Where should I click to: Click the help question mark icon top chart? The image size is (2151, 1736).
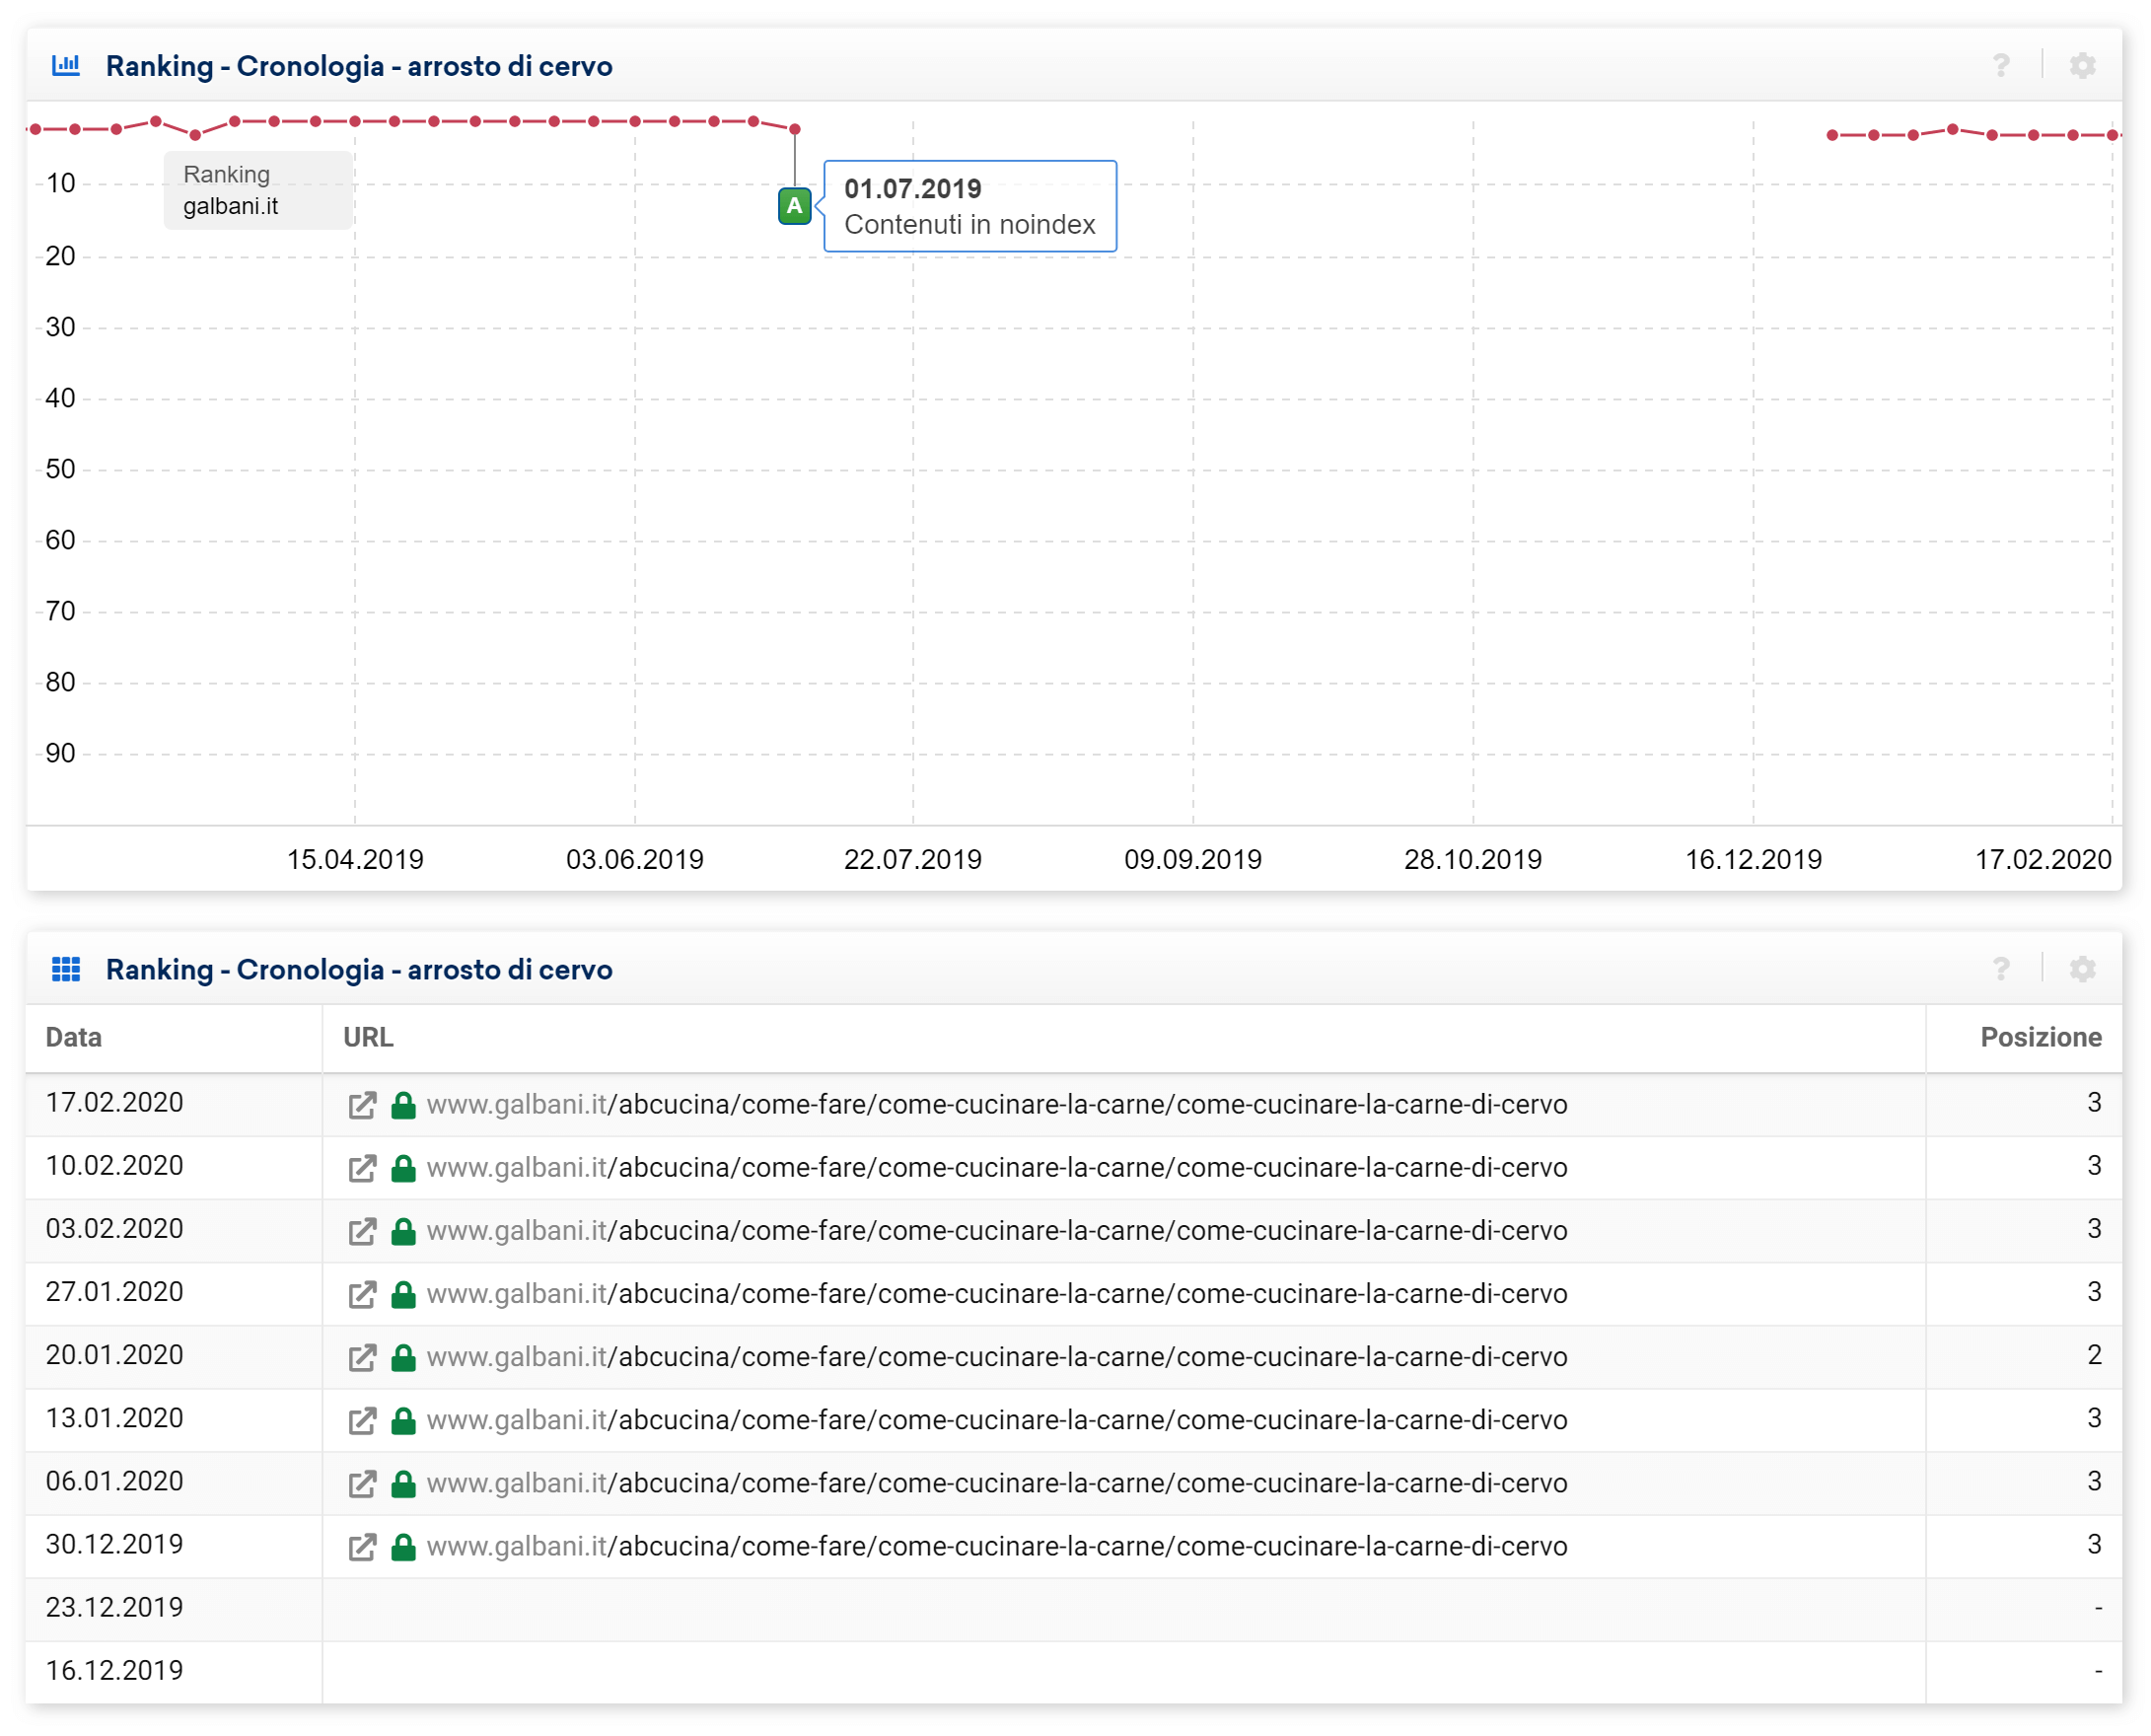click(x=2000, y=65)
